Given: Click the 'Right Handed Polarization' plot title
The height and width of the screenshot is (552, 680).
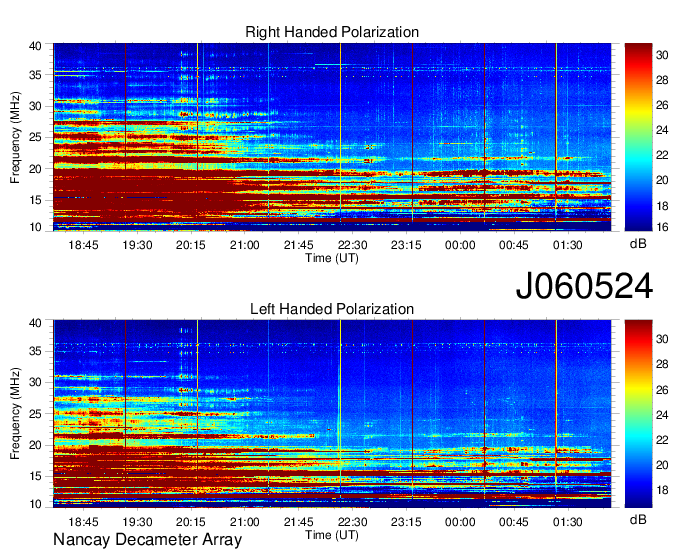Looking at the screenshot, I should coord(332,32).
